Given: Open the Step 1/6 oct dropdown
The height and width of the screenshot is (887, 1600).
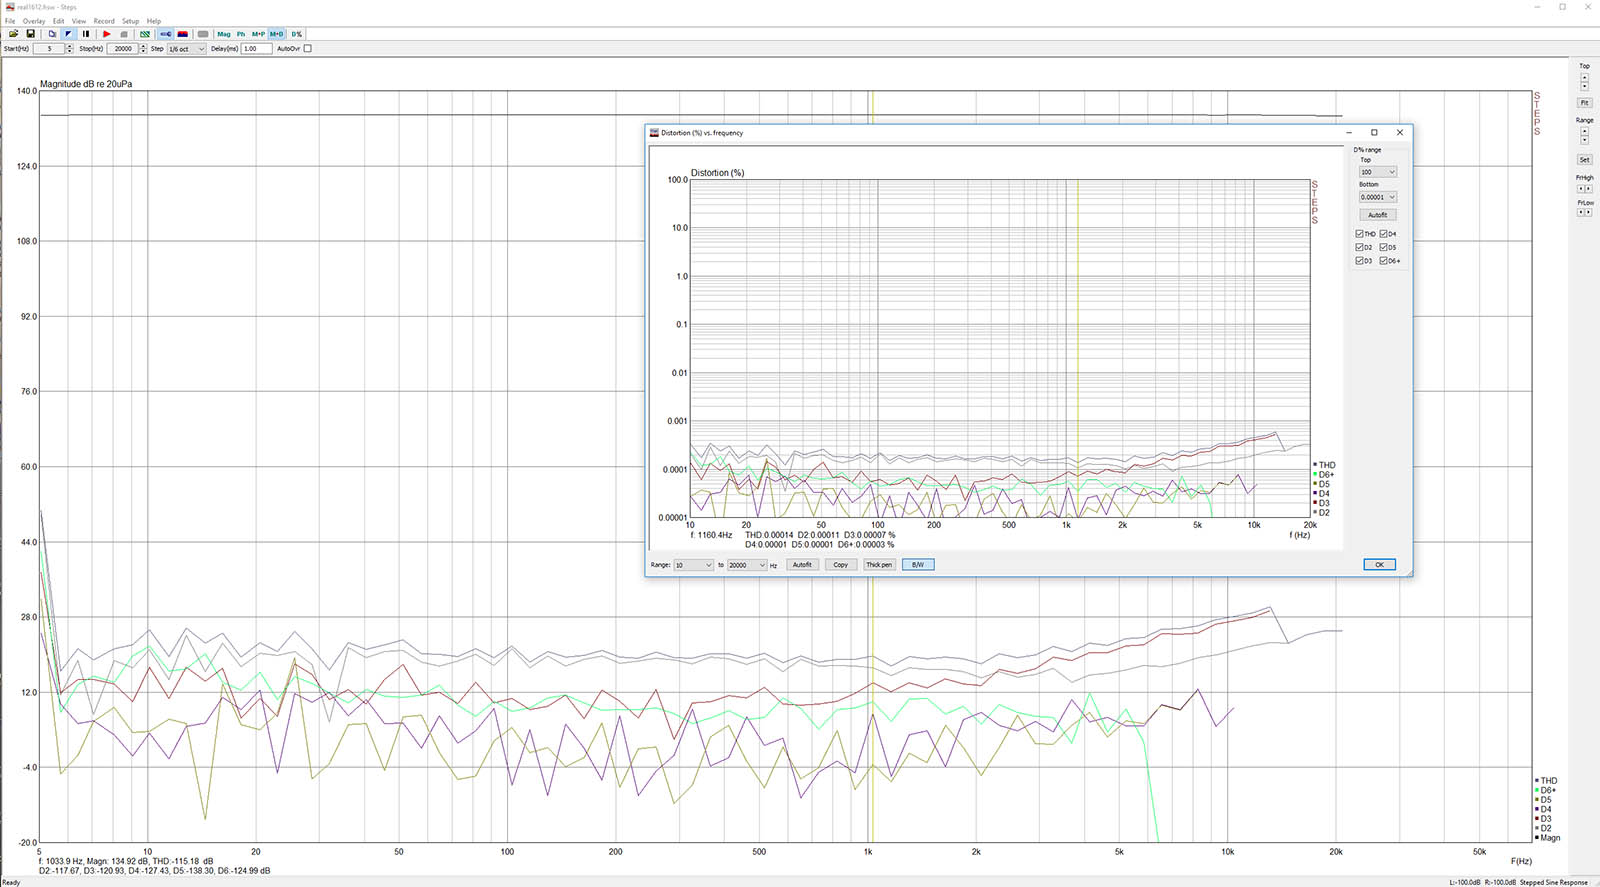Looking at the screenshot, I should pyautogui.click(x=186, y=48).
